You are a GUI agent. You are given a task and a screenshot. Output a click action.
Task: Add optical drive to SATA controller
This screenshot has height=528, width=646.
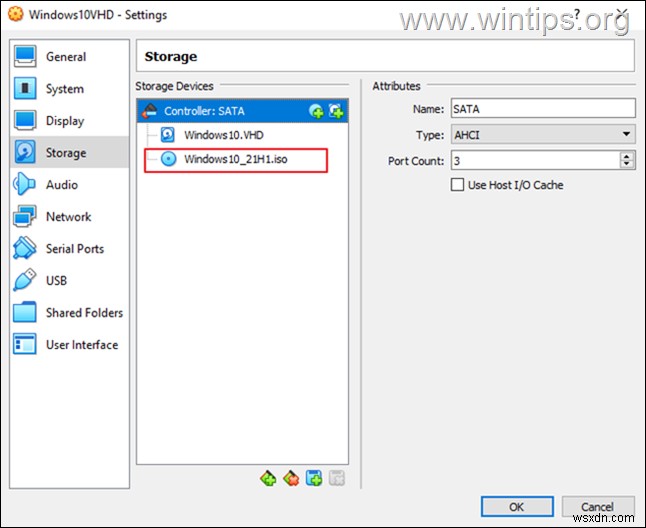316,111
